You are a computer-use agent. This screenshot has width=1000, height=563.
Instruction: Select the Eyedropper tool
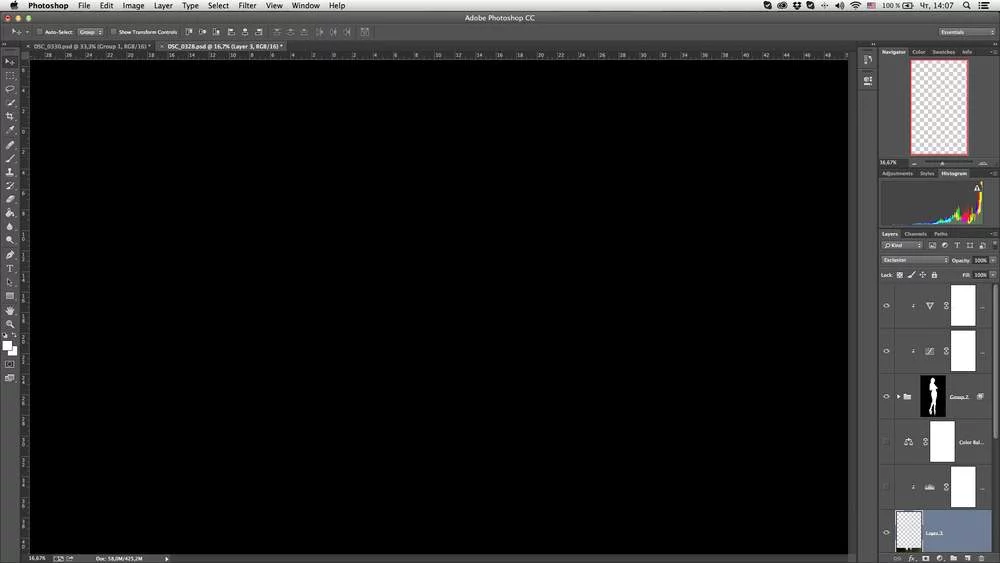tap(10, 130)
